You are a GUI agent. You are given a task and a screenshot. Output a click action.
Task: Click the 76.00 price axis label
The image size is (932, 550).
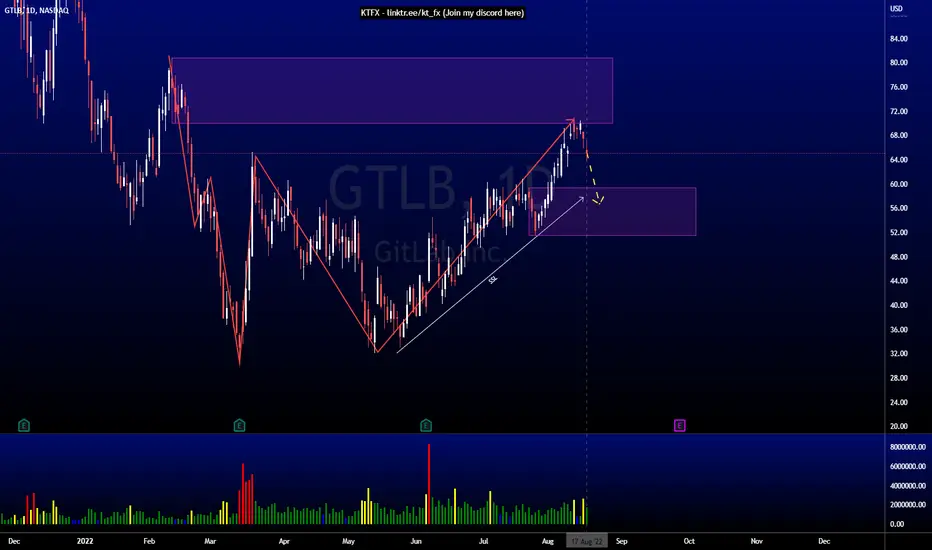[899, 87]
